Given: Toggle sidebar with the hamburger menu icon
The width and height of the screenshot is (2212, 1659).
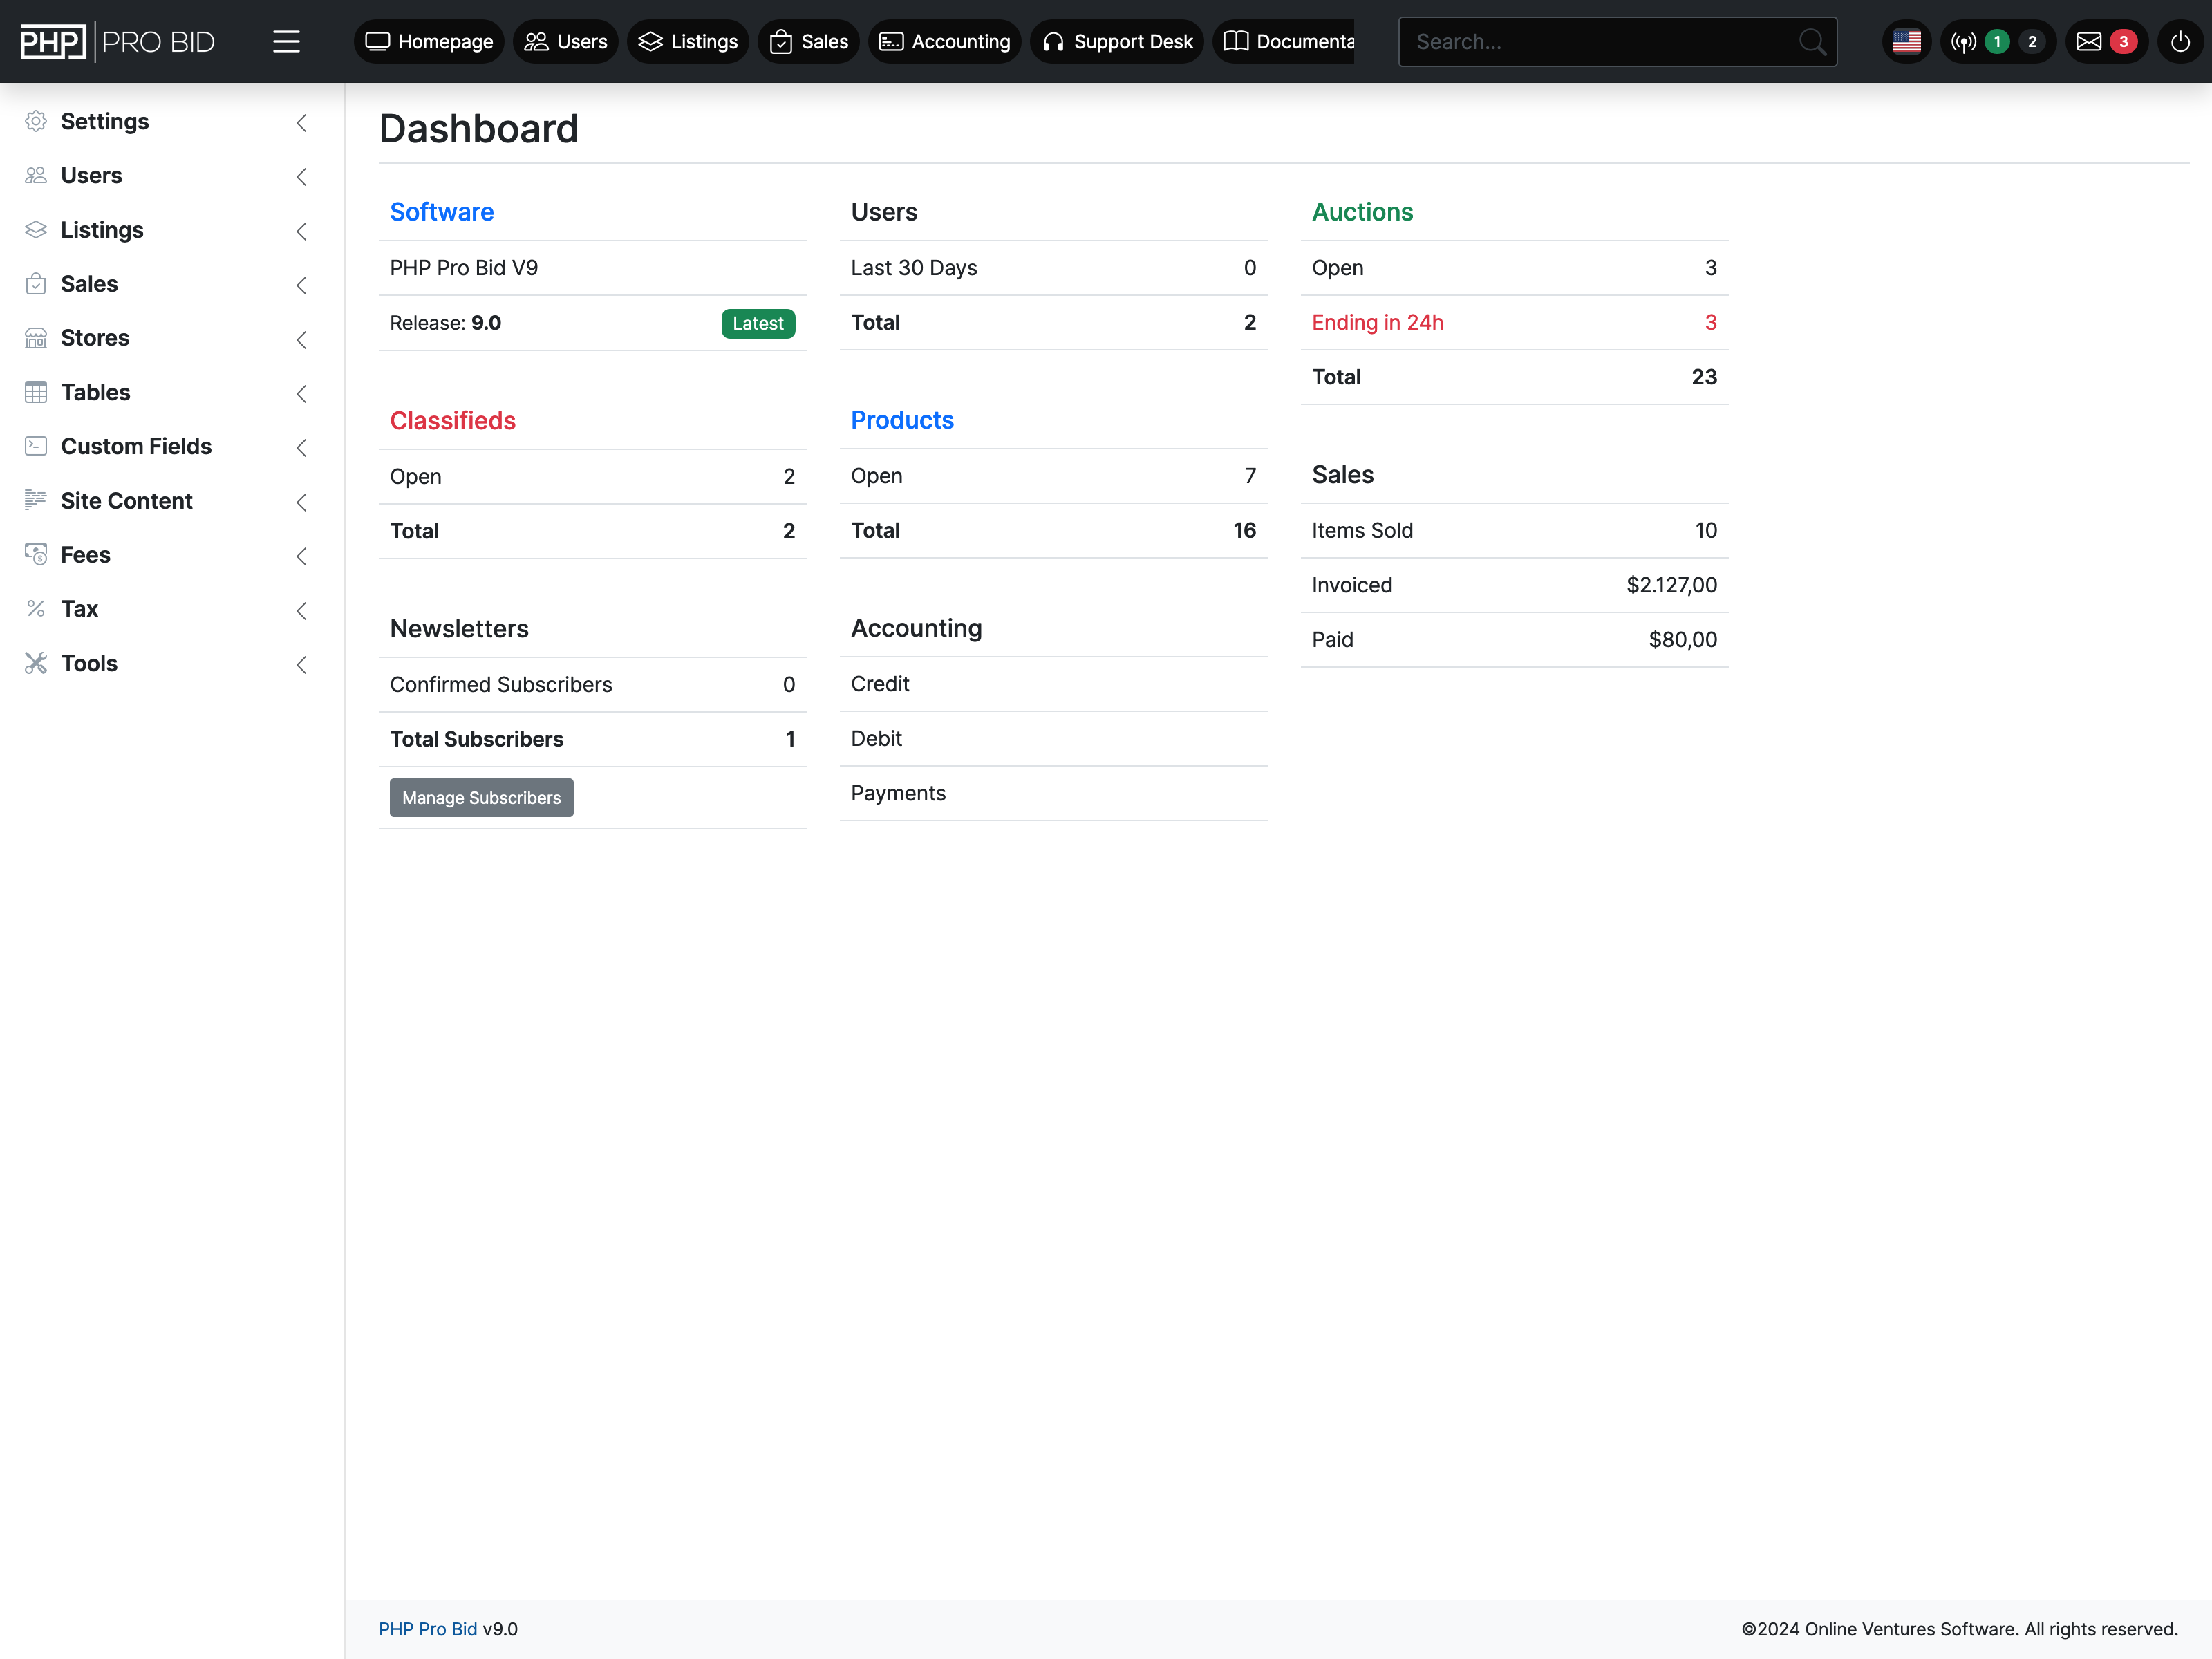Looking at the screenshot, I should coord(286,42).
